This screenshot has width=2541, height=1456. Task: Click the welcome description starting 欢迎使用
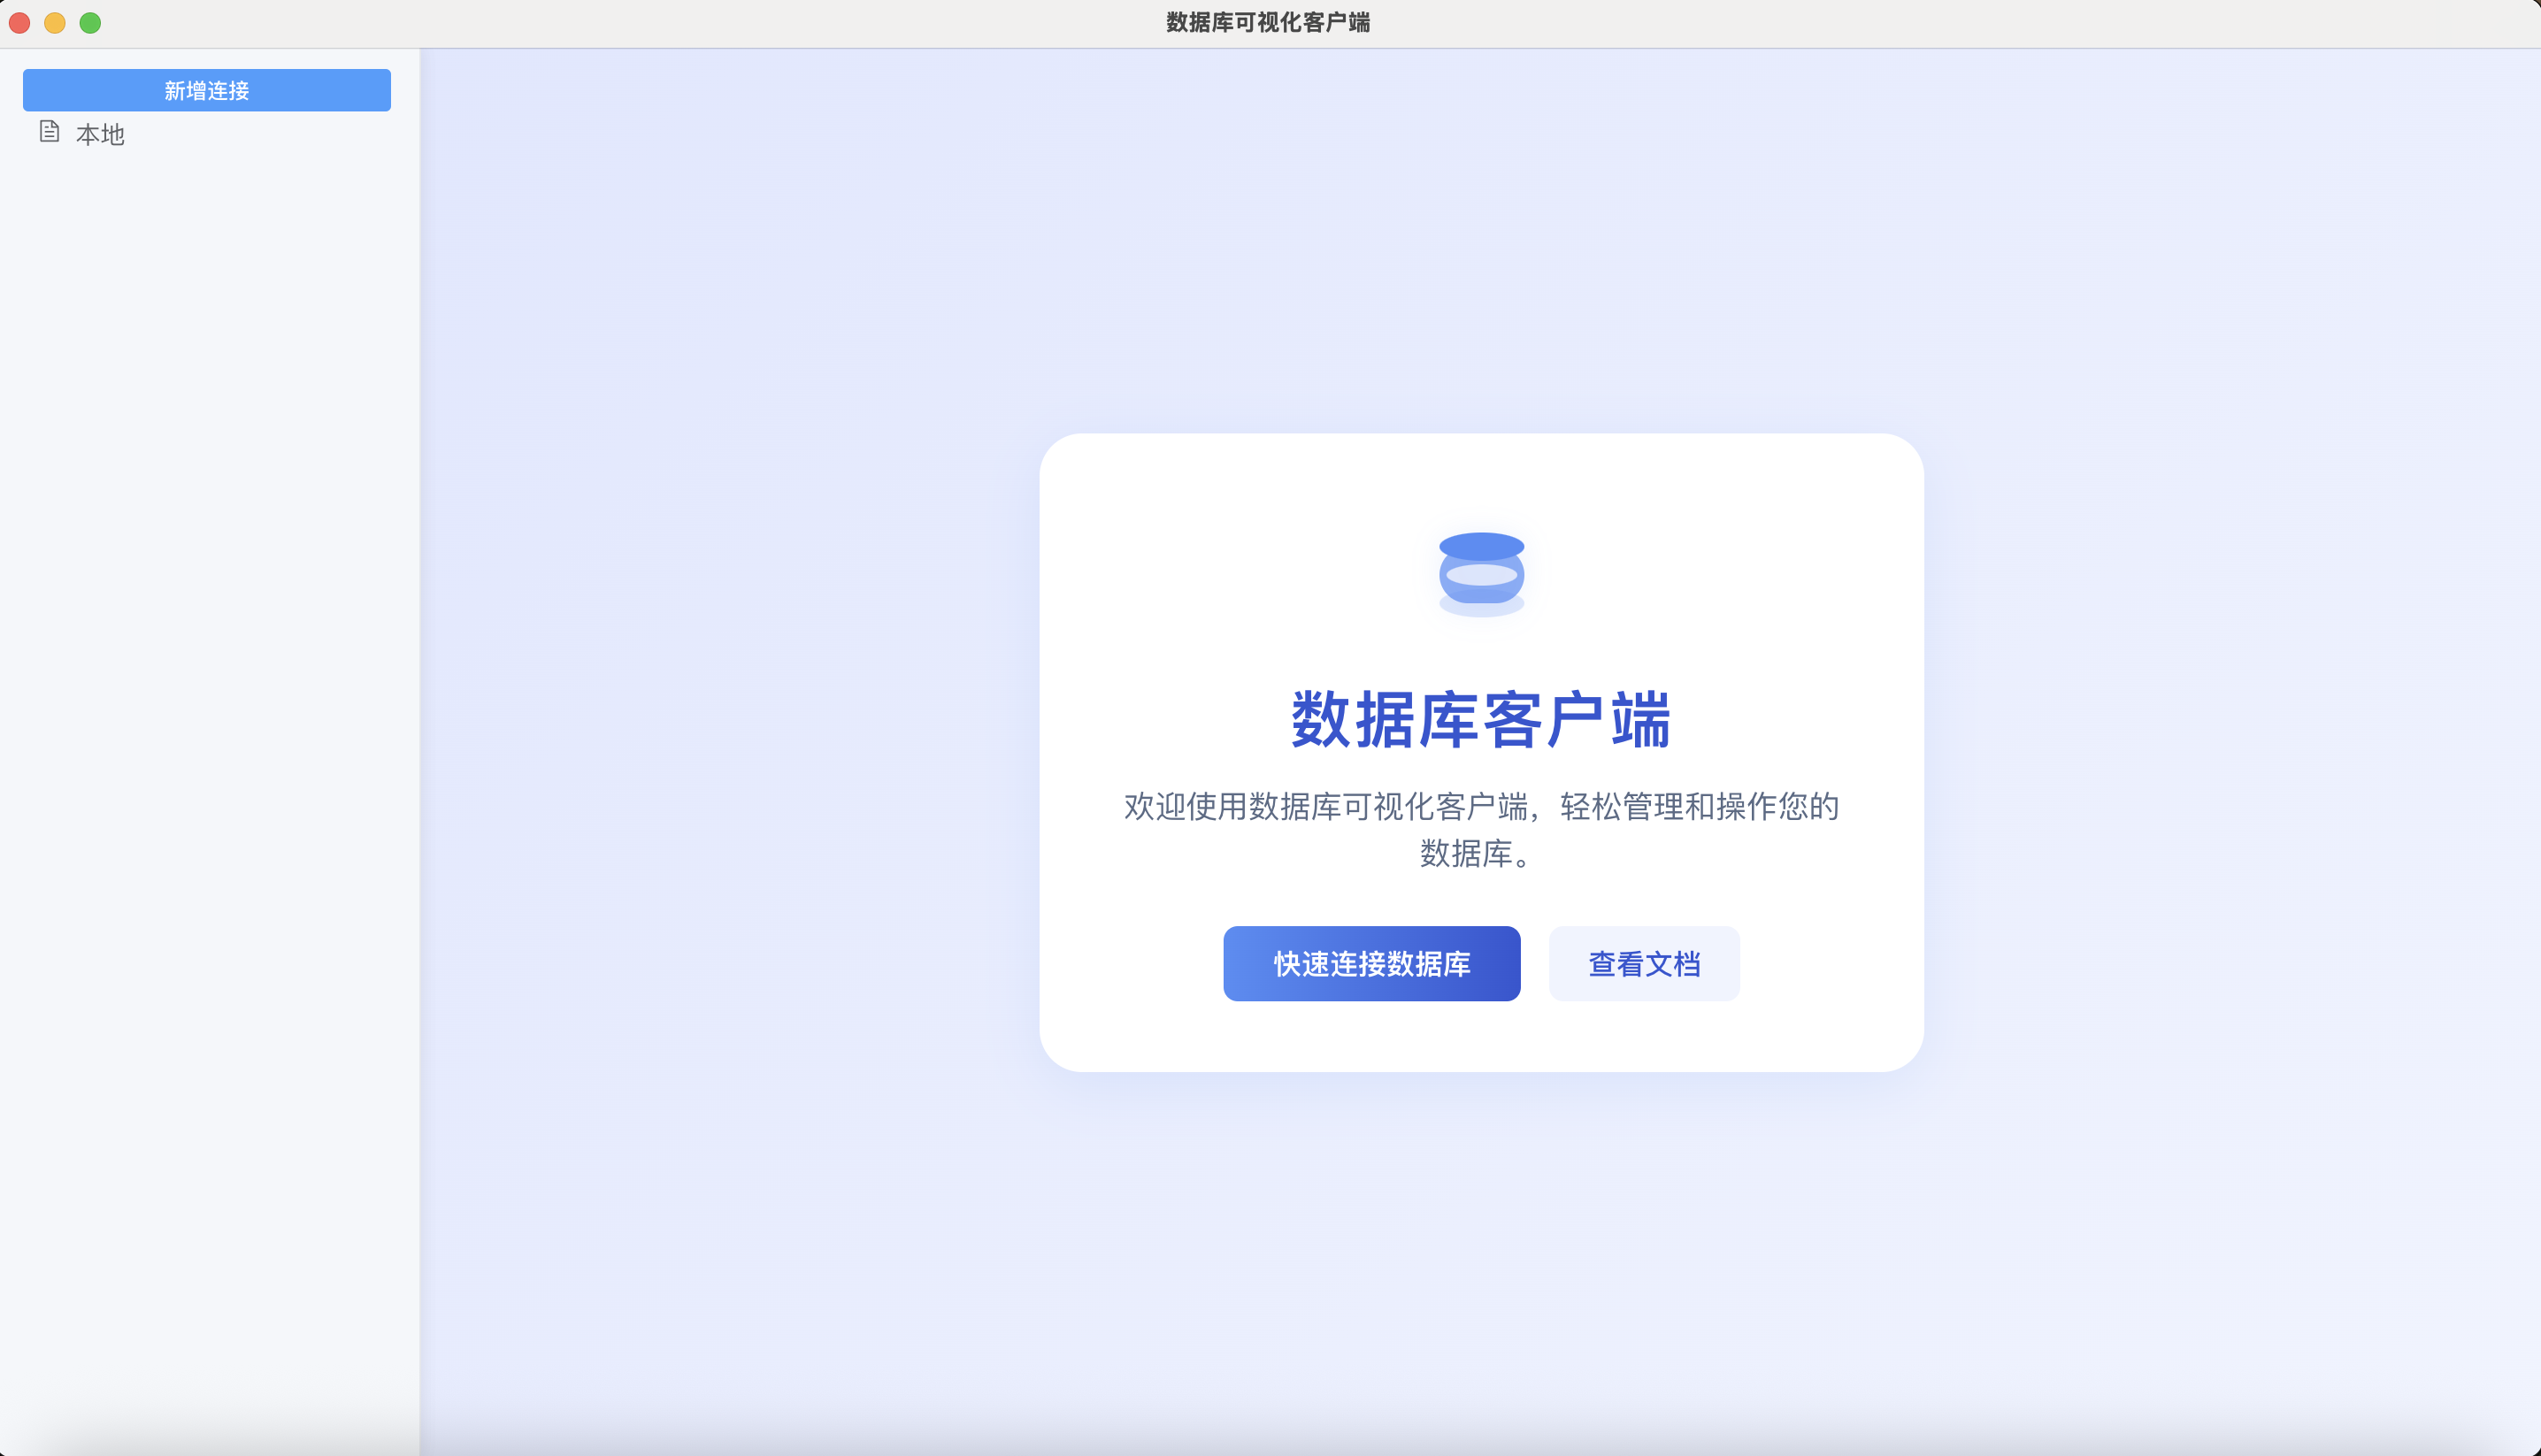(1481, 806)
